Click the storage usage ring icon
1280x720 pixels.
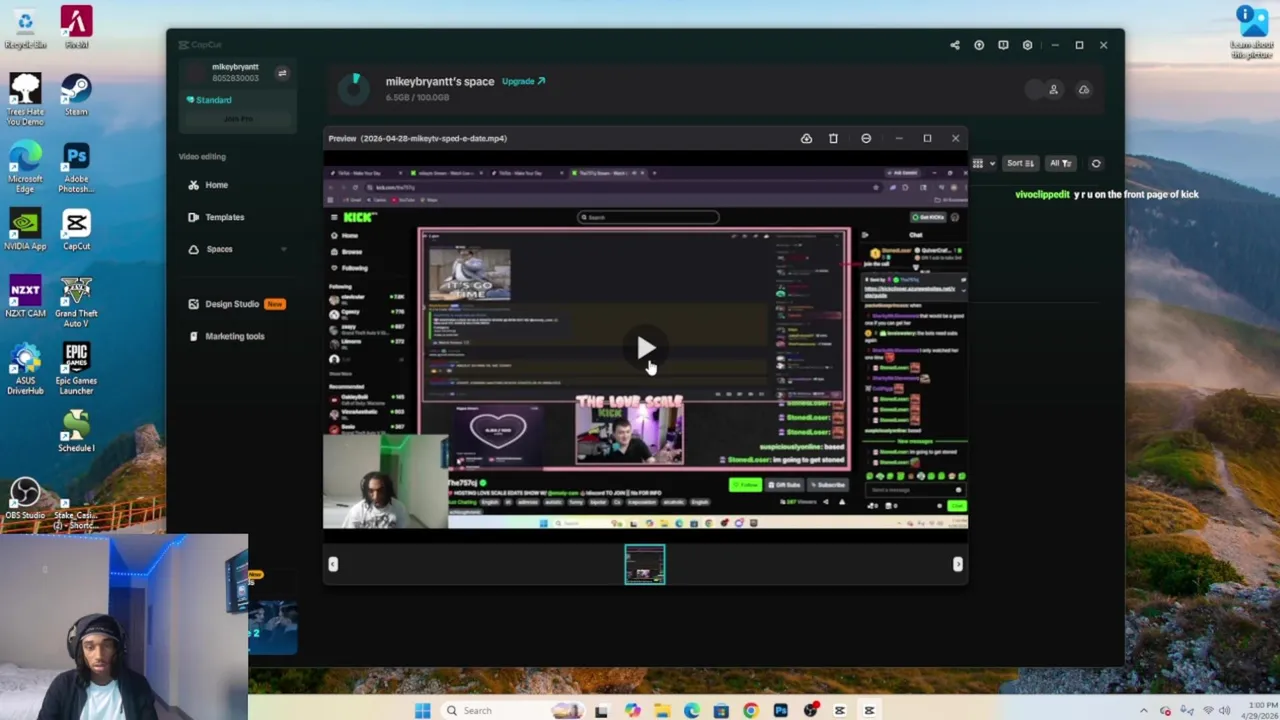coord(353,89)
